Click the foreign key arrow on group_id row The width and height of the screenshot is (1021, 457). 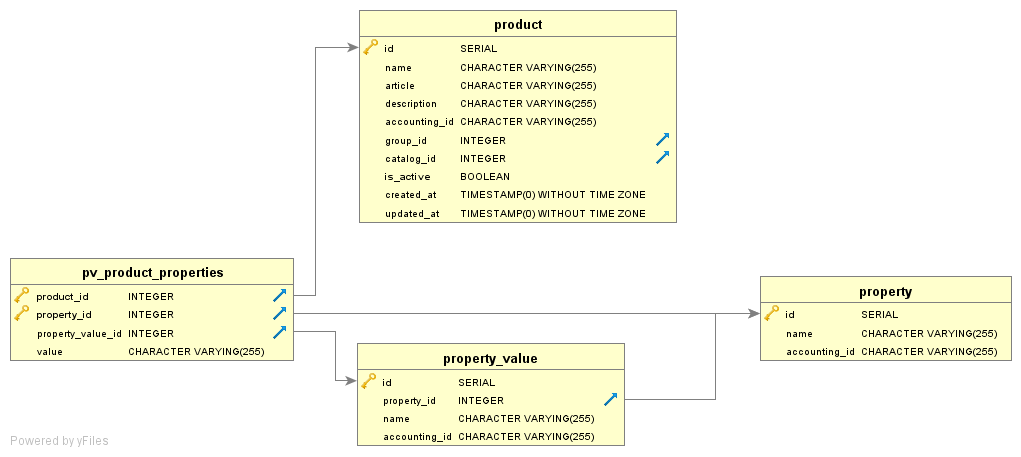click(663, 139)
